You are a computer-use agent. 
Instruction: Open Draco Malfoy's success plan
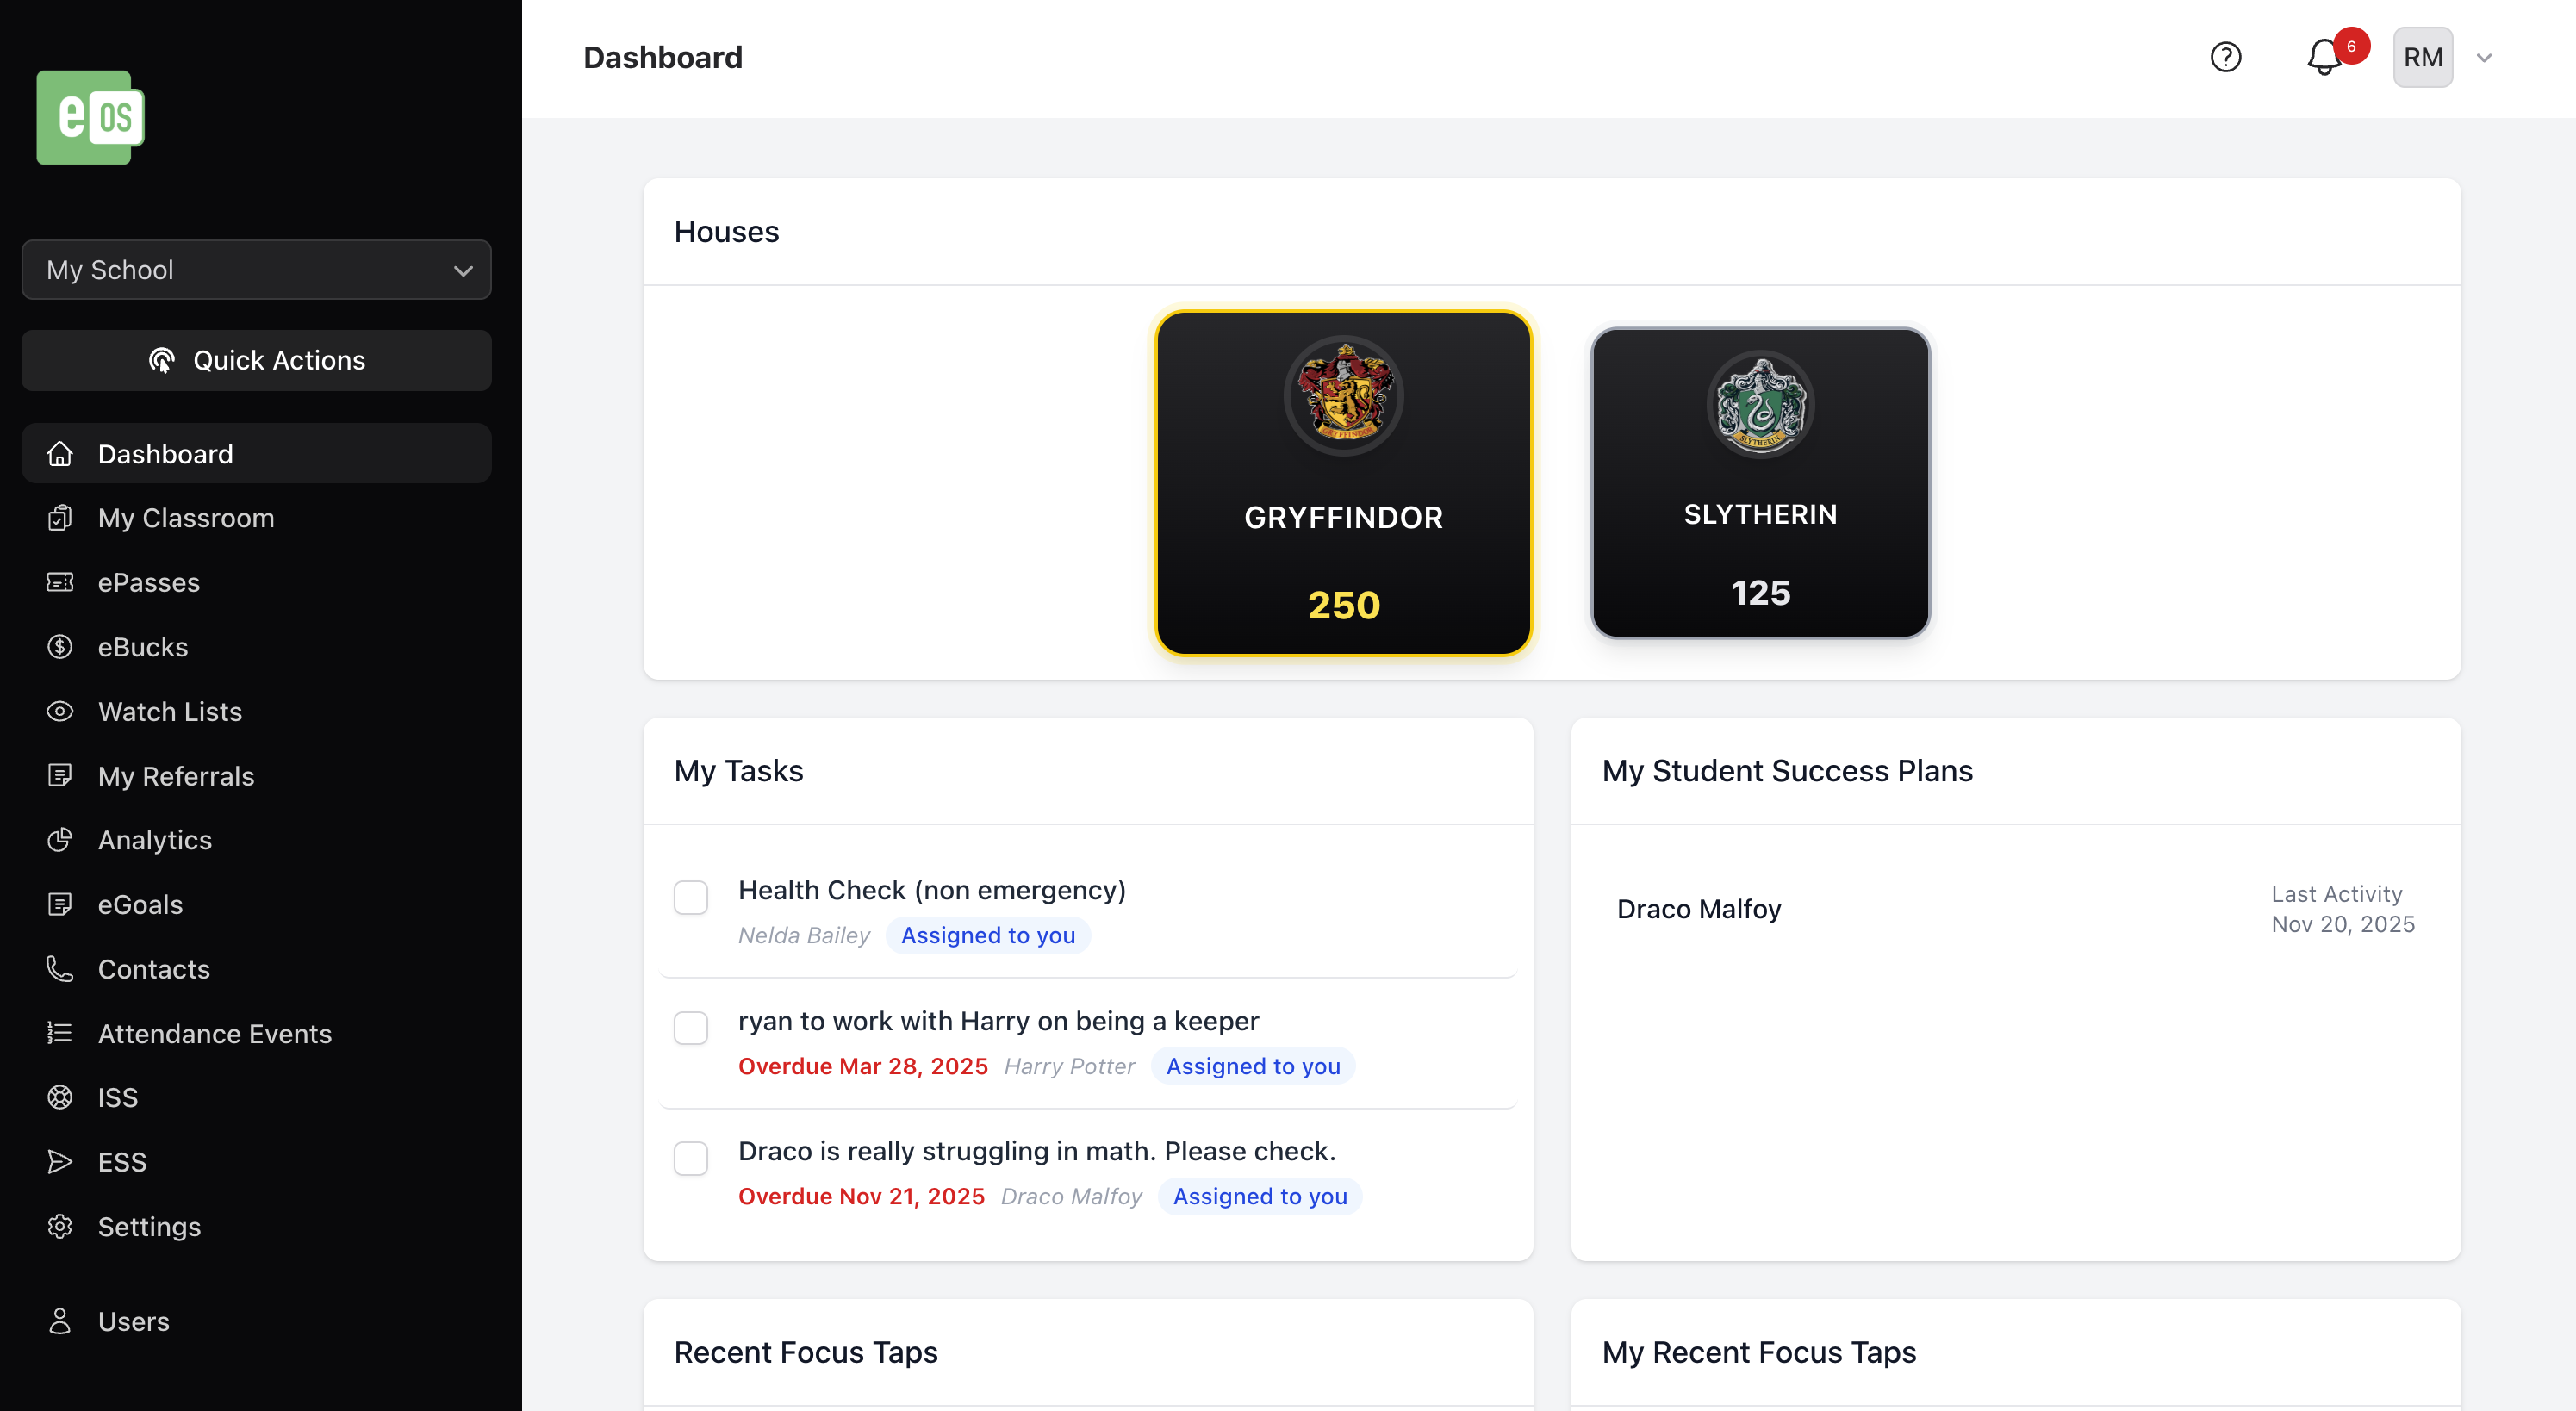1698,909
